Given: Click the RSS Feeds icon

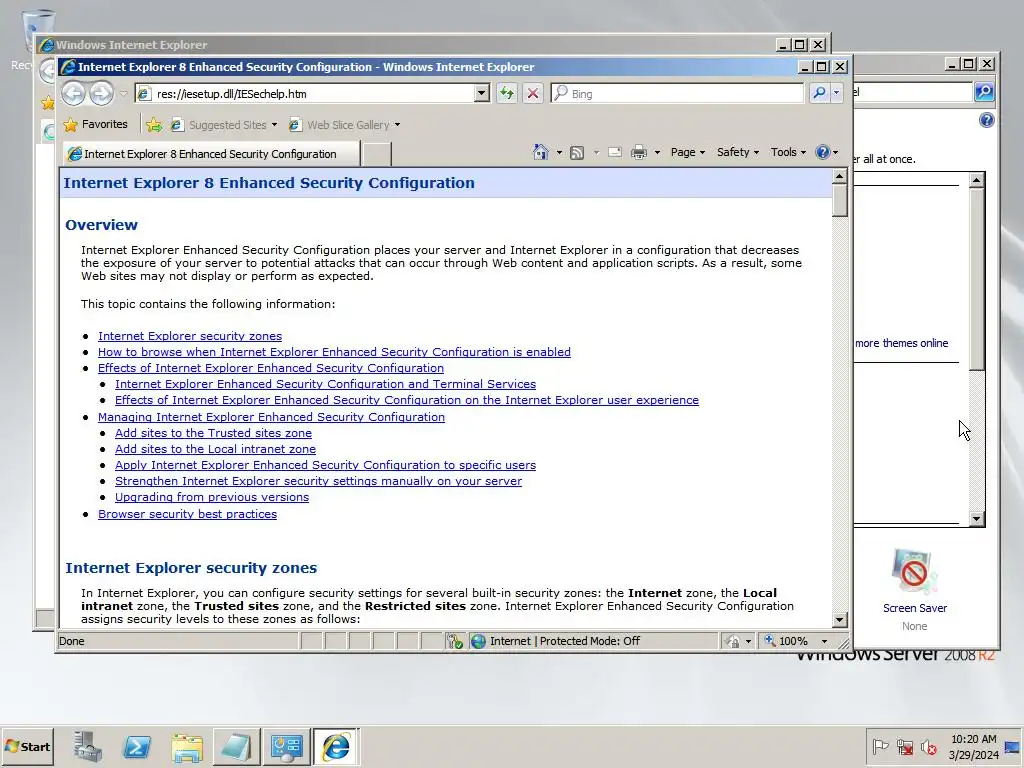Looking at the screenshot, I should [577, 153].
